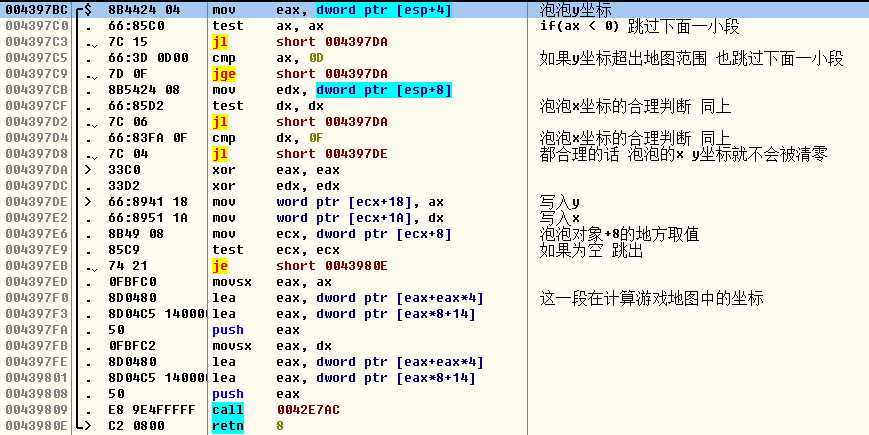Select the lea instruction at address 004397F3
This screenshot has width=869, height=435.
tap(344, 314)
